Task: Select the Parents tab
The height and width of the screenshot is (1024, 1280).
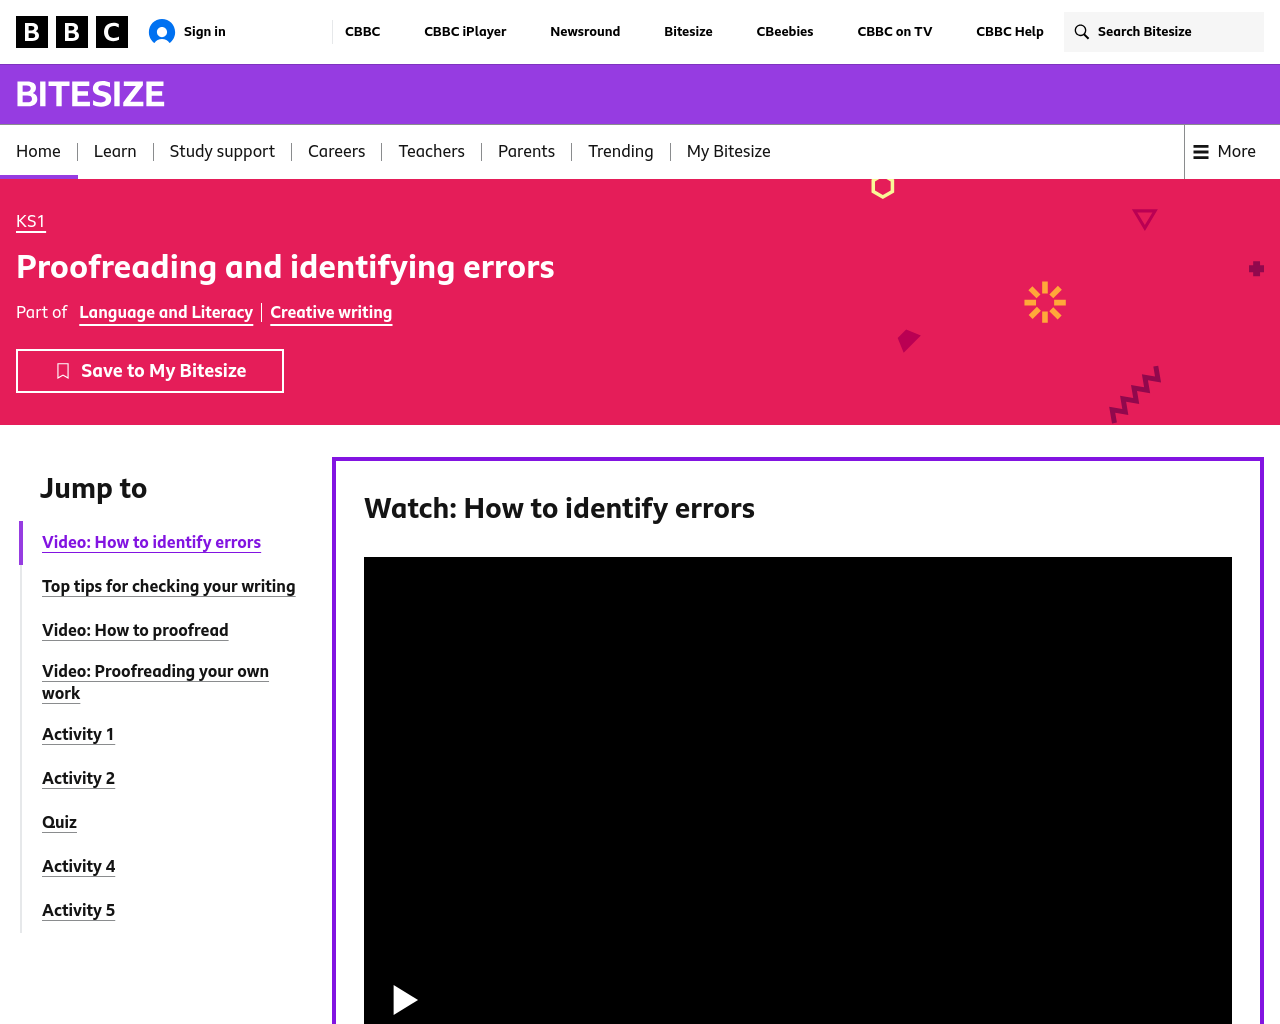Action: 526,152
